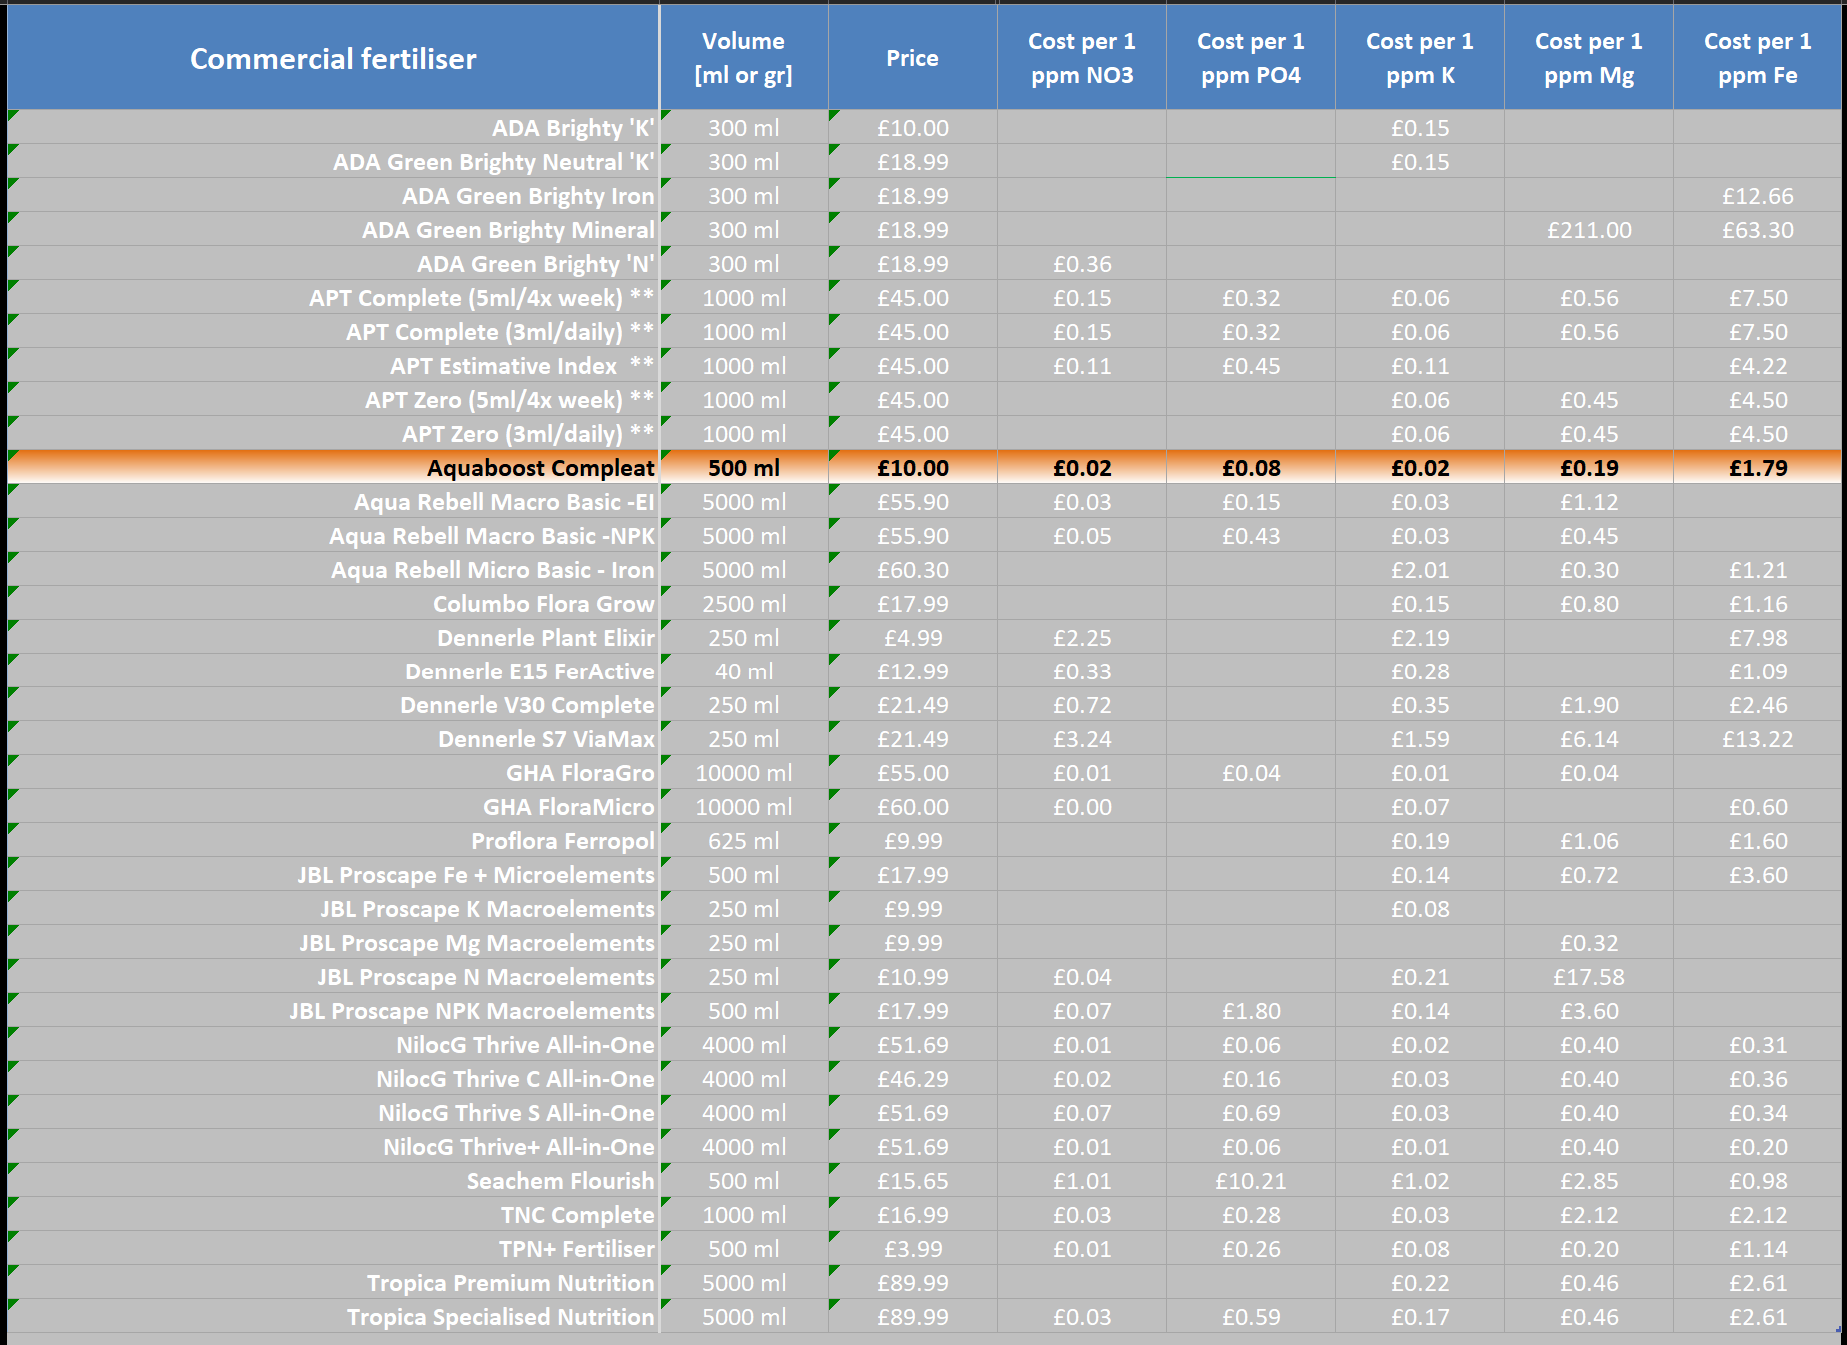Select GHA FloraGro volume 10000 ml
Screen dimensions: 1847x1345
(744, 773)
